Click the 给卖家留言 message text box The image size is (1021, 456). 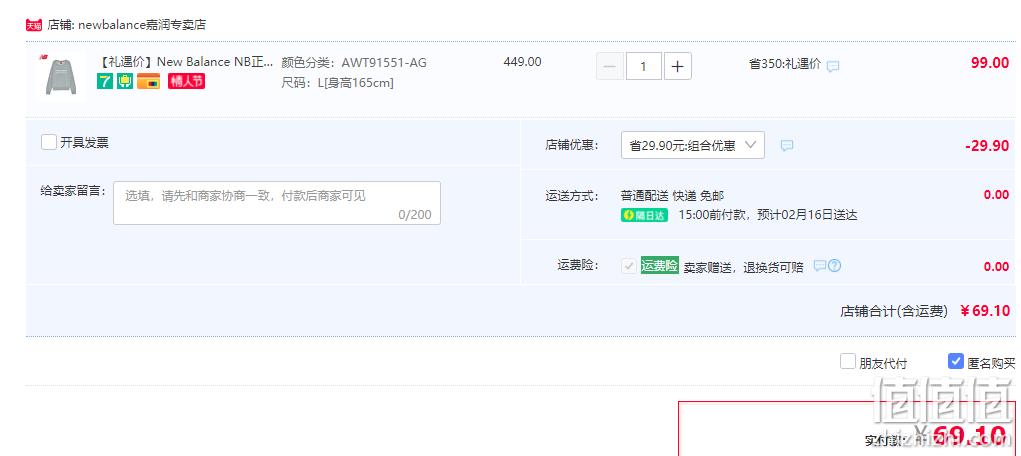[x=277, y=203]
